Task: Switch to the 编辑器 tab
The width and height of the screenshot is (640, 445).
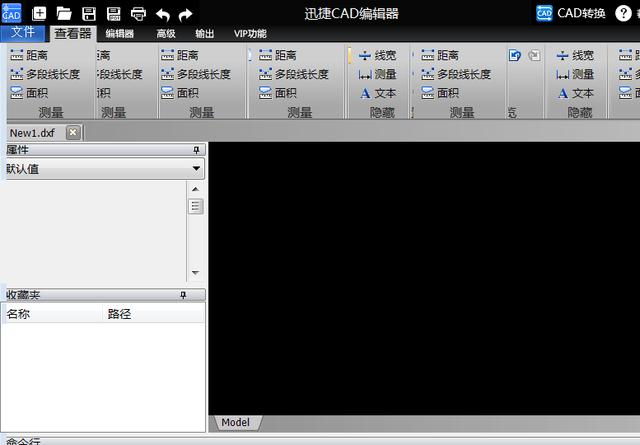Action: click(120, 33)
